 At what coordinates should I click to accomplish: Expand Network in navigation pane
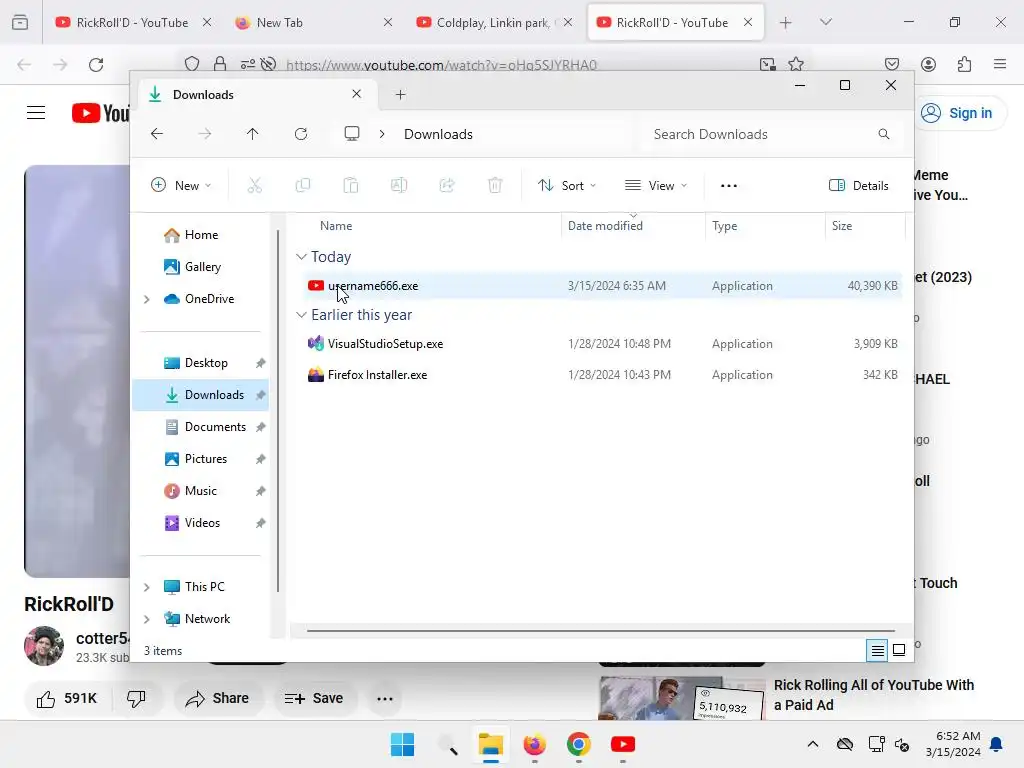[x=147, y=619]
